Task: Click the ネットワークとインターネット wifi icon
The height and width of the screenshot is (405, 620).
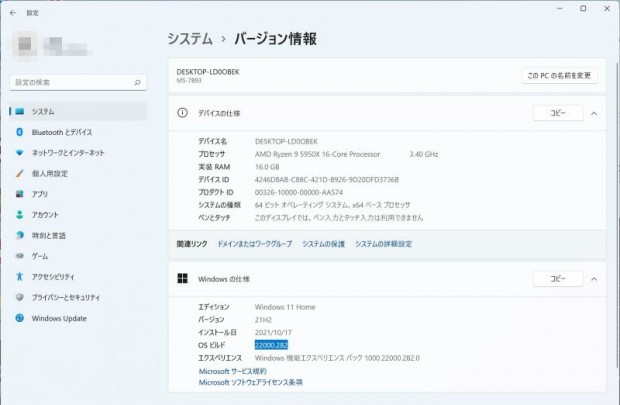Action: [19, 153]
